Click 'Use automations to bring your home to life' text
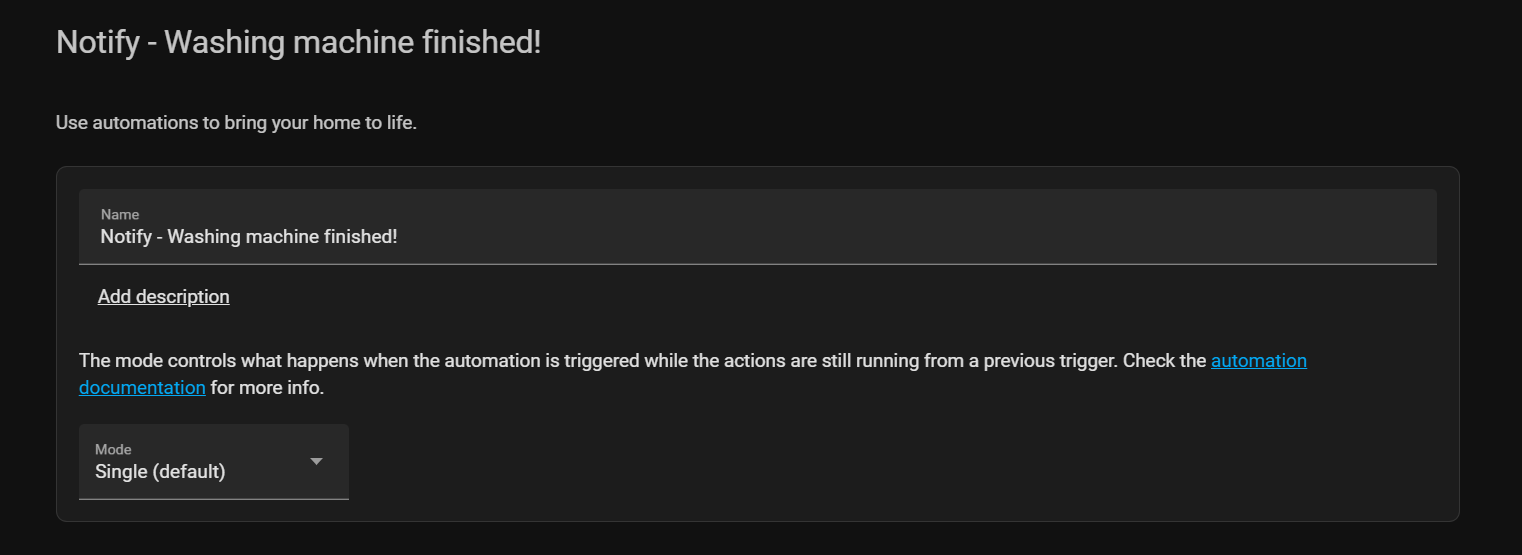Image resolution: width=1522 pixels, height=555 pixels. point(236,124)
